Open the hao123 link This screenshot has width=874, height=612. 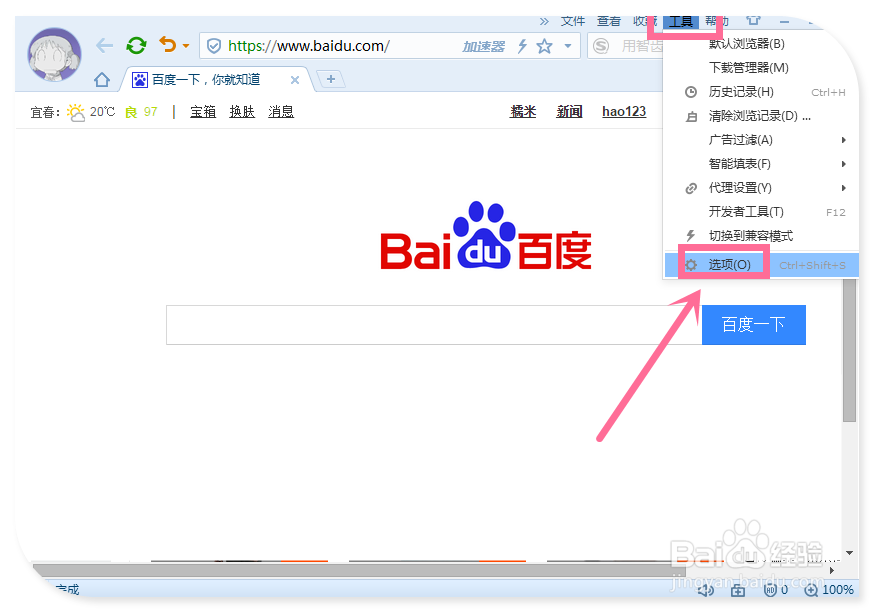point(624,112)
